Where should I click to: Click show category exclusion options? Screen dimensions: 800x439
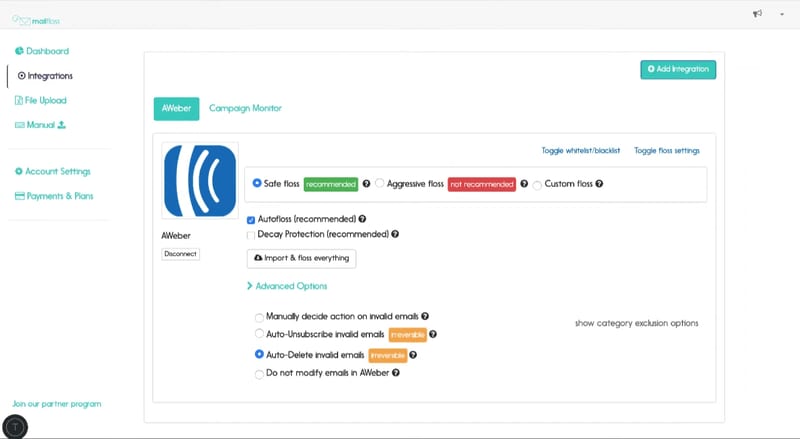tap(637, 323)
